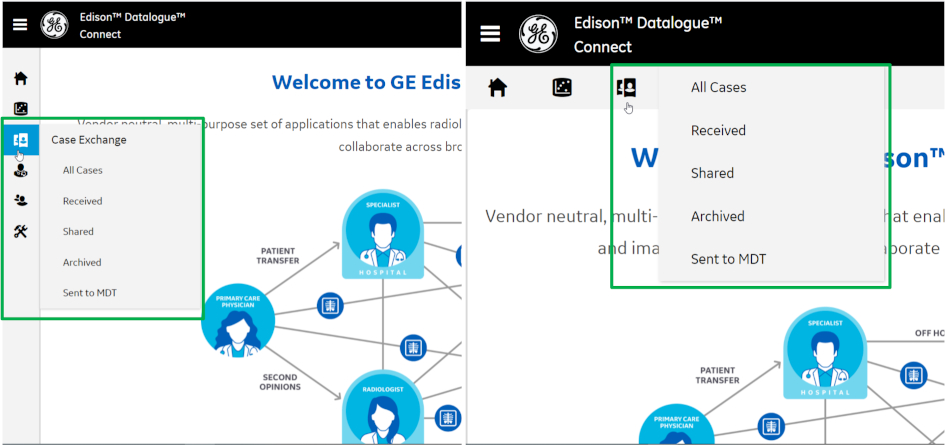The height and width of the screenshot is (445, 945).
Task: Open user group icon in left sidebar
Action: (21, 201)
